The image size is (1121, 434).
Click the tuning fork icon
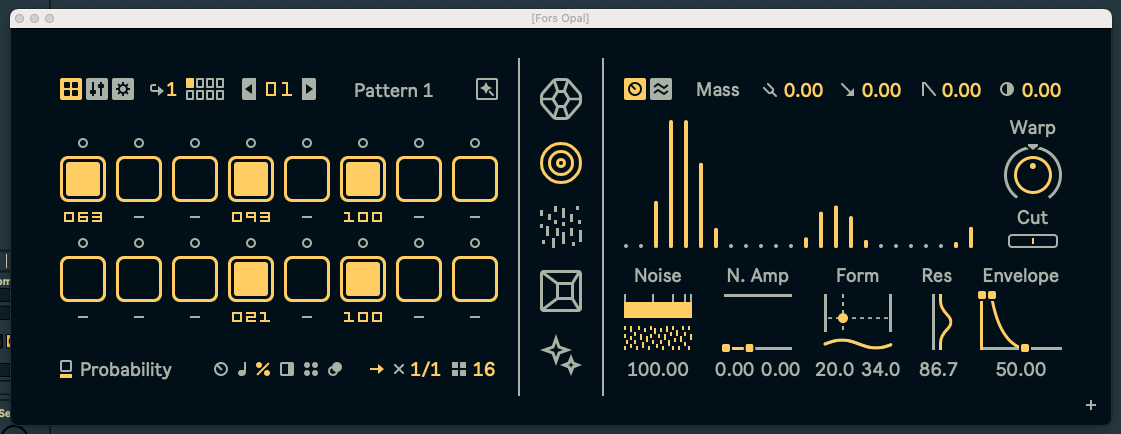point(770,90)
